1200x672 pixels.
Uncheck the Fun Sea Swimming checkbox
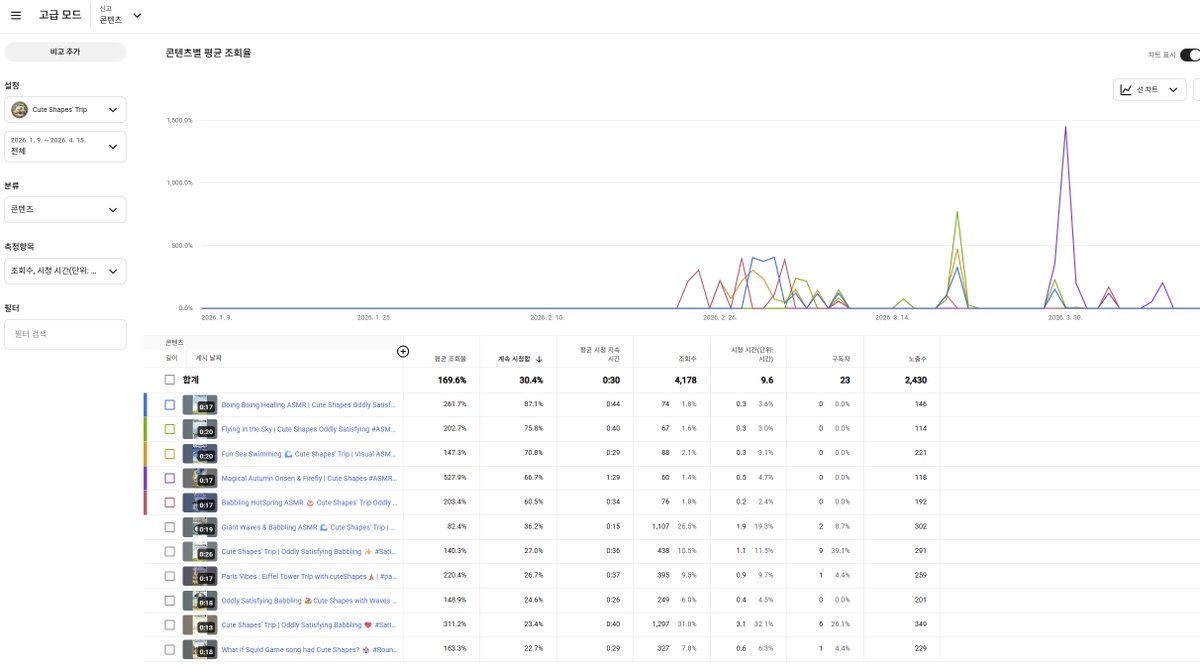[170, 454]
